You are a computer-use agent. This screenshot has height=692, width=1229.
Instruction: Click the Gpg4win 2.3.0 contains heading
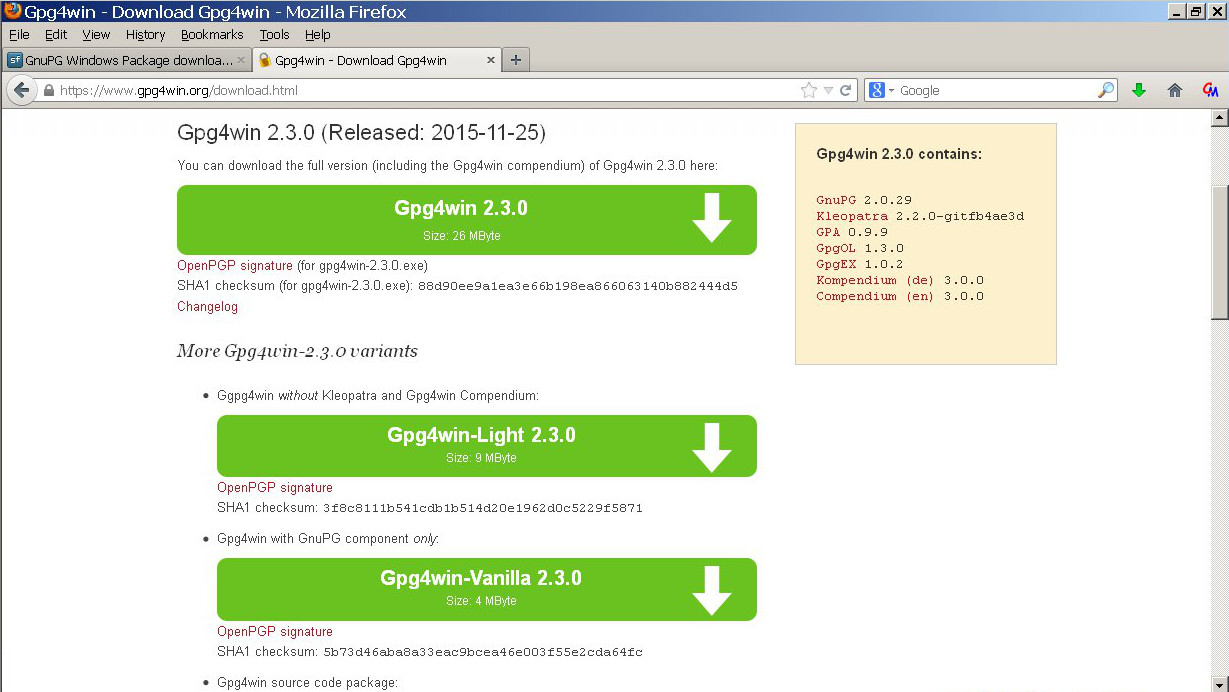click(x=899, y=154)
